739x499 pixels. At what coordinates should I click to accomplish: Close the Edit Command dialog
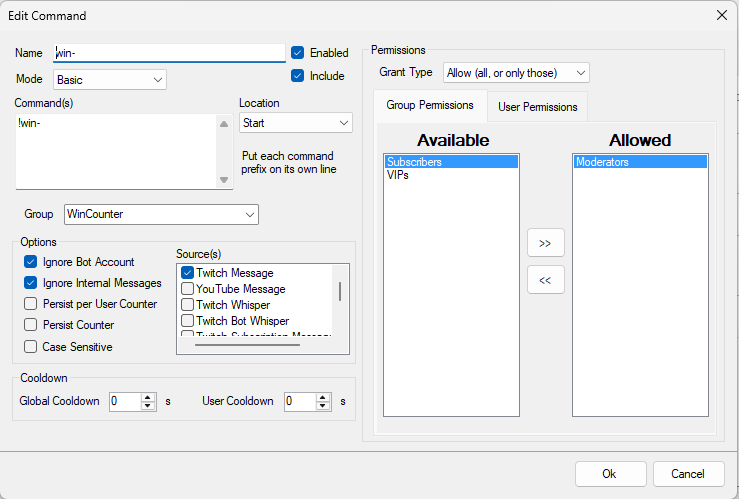pyautogui.click(x=722, y=15)
